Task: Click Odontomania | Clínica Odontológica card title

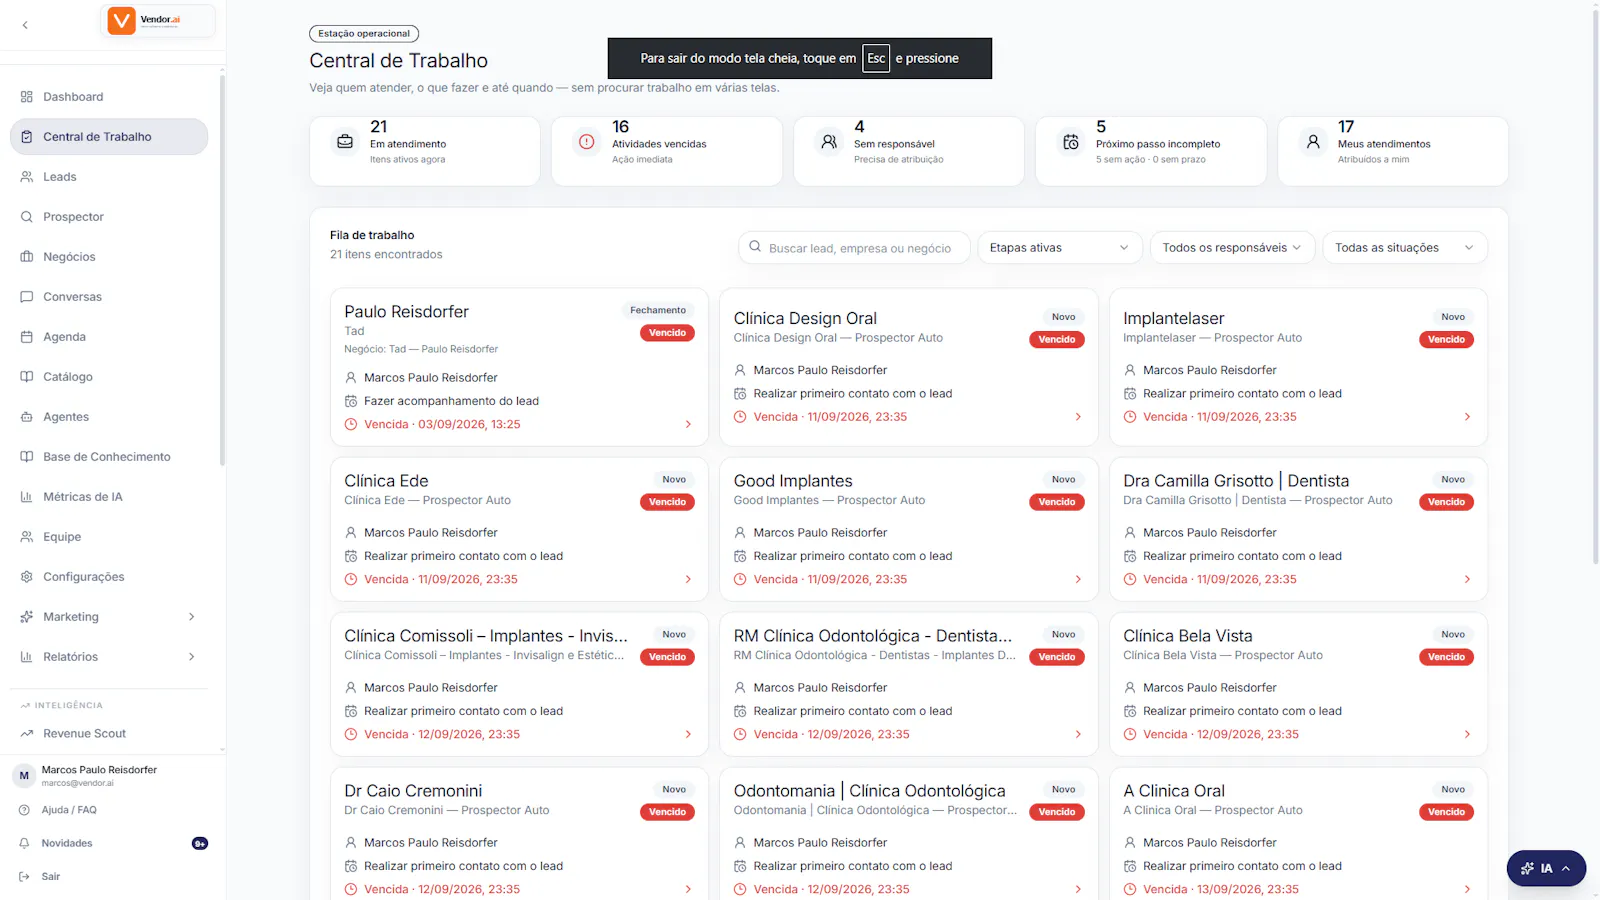Action: [870, 791]
